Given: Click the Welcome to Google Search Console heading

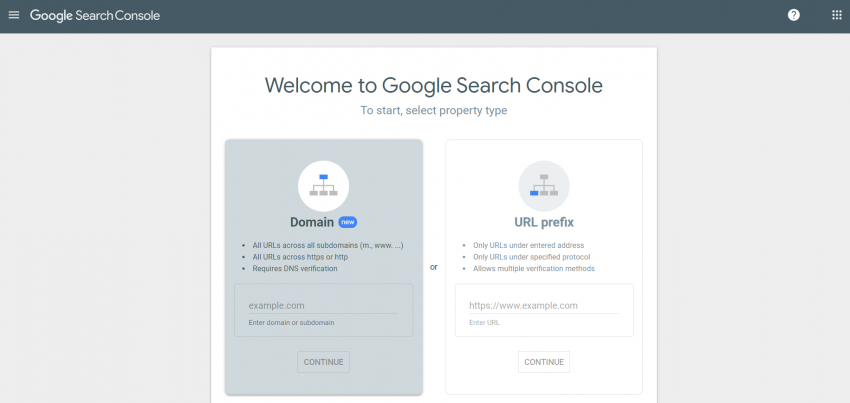Looking at the screenshot, I should coord(434,86).
